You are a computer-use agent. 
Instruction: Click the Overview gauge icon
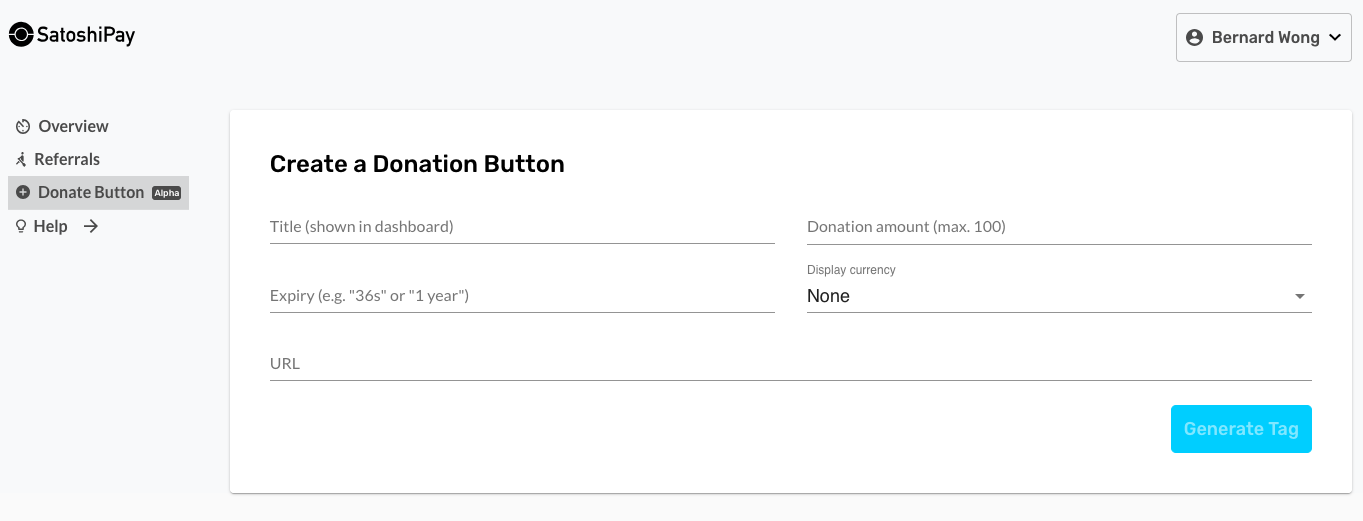(x=23, y=127)
